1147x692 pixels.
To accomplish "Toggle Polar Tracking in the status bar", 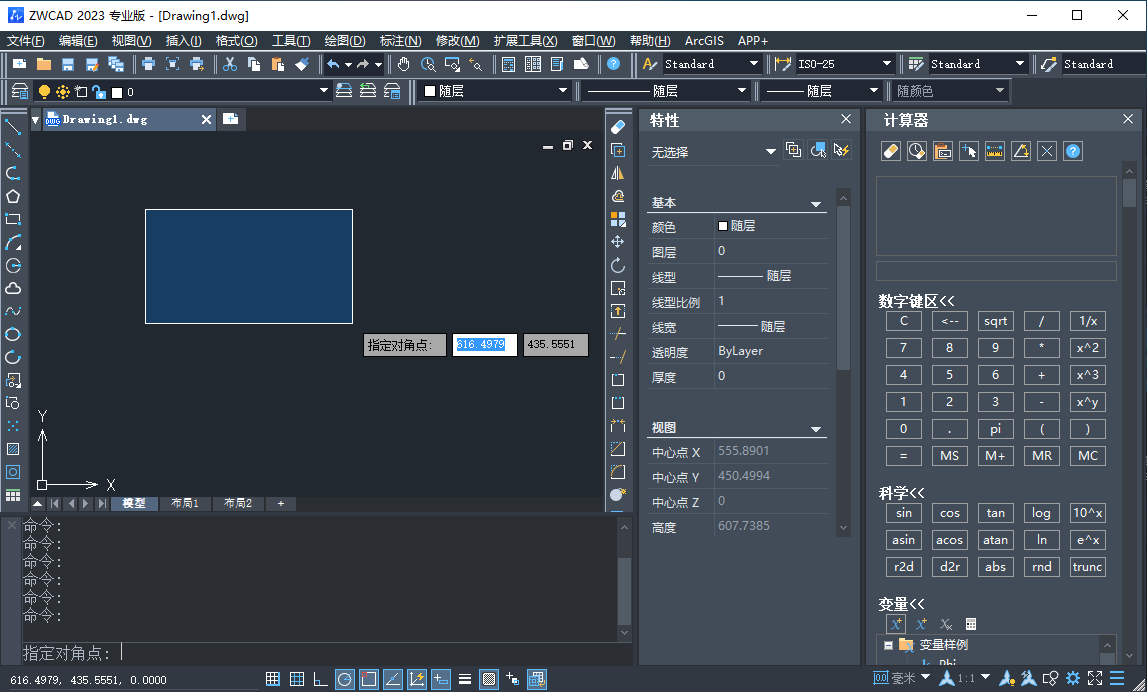I will (x=345, y=679).
